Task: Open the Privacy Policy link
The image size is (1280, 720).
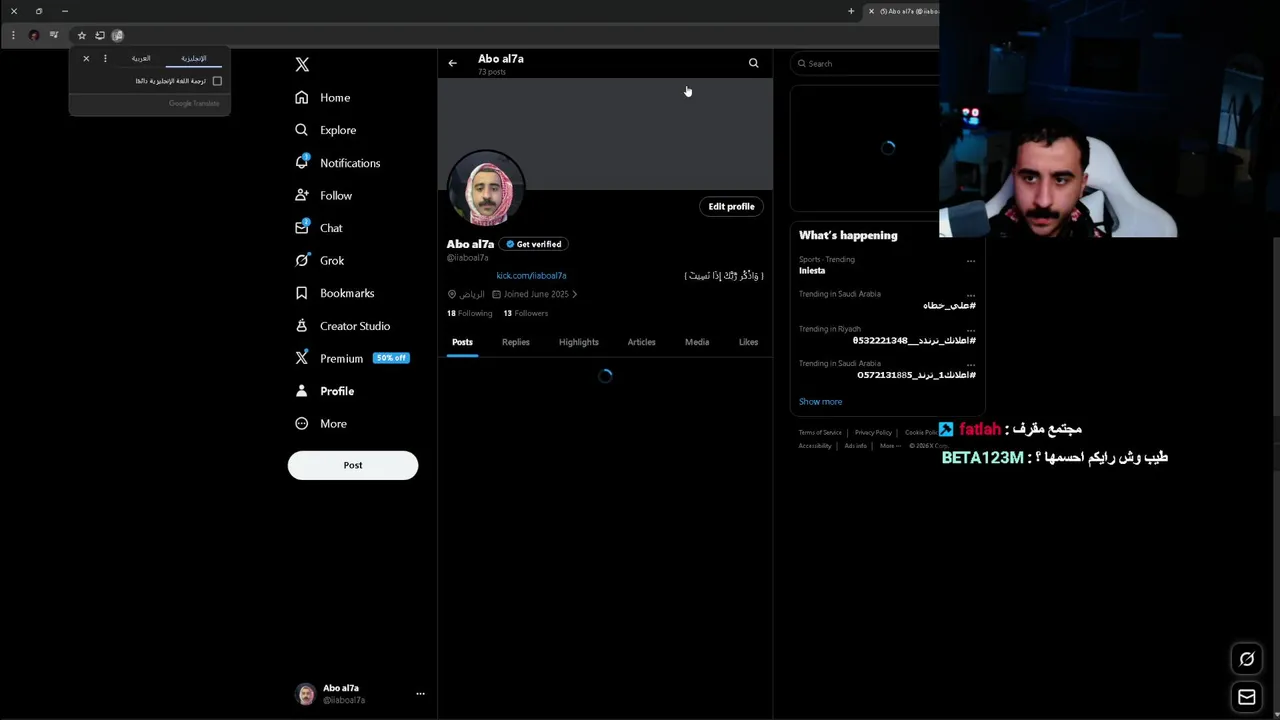Action: (873, 433)
